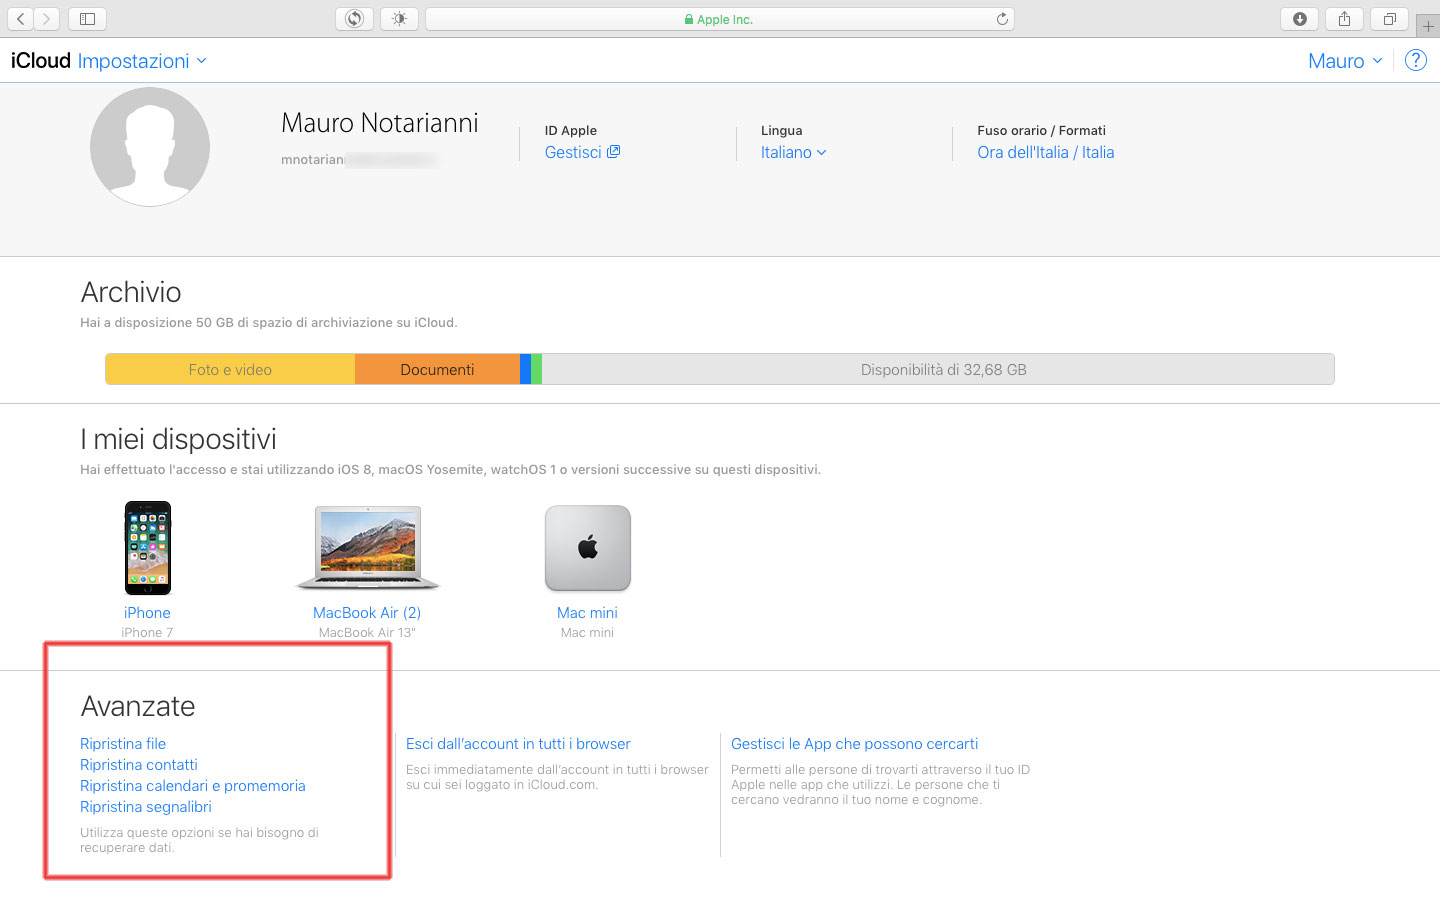Click Esci dall'account in tutti i browser
Image resolution: width=1440 pixels, height=900 pixels.
pyautogui.click(x=518, y=744)
